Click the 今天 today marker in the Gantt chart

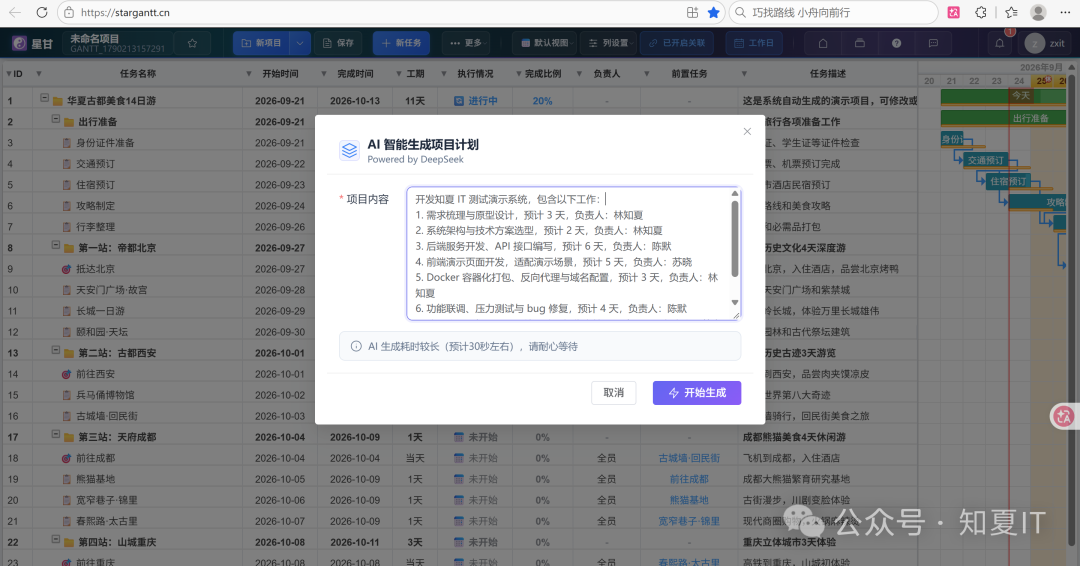click(x=1020, y=95)
